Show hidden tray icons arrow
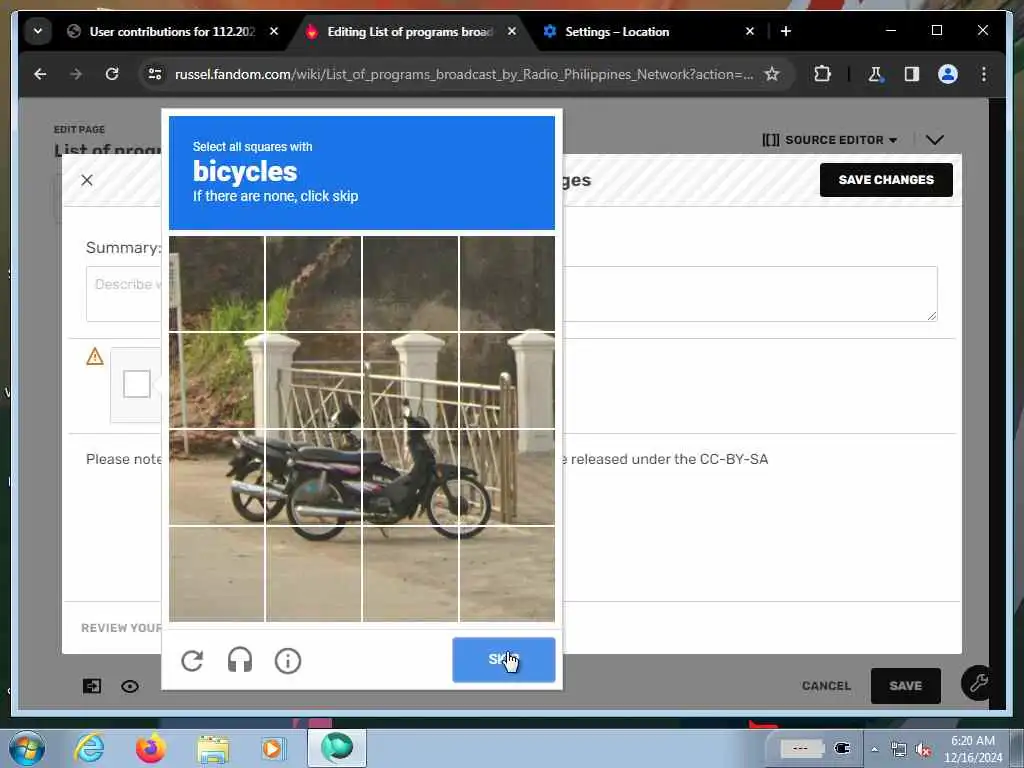Image resolution: width=1024 pixels, height=768 pixels. tap(874, 749)
